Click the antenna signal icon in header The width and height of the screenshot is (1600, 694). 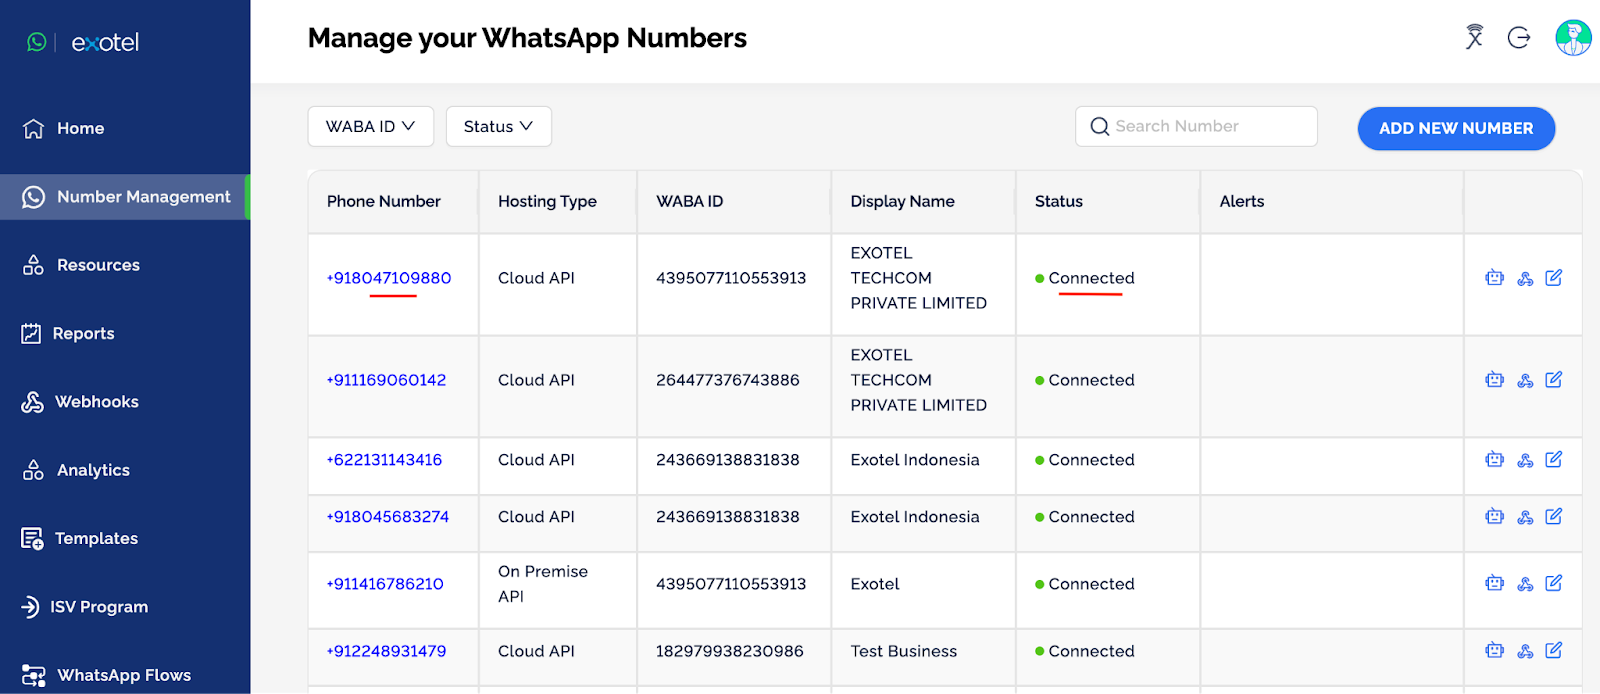pyautogui.click(x=1474, y=37)
